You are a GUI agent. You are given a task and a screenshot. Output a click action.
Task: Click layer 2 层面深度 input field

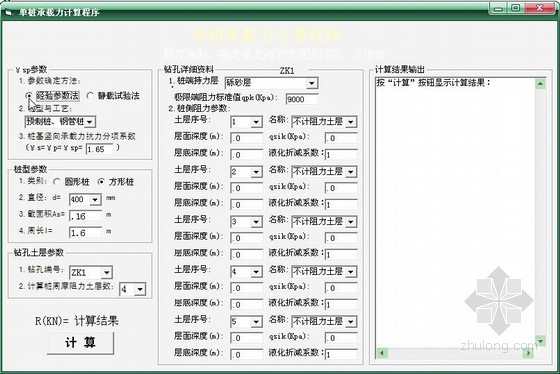click(246, 188)
